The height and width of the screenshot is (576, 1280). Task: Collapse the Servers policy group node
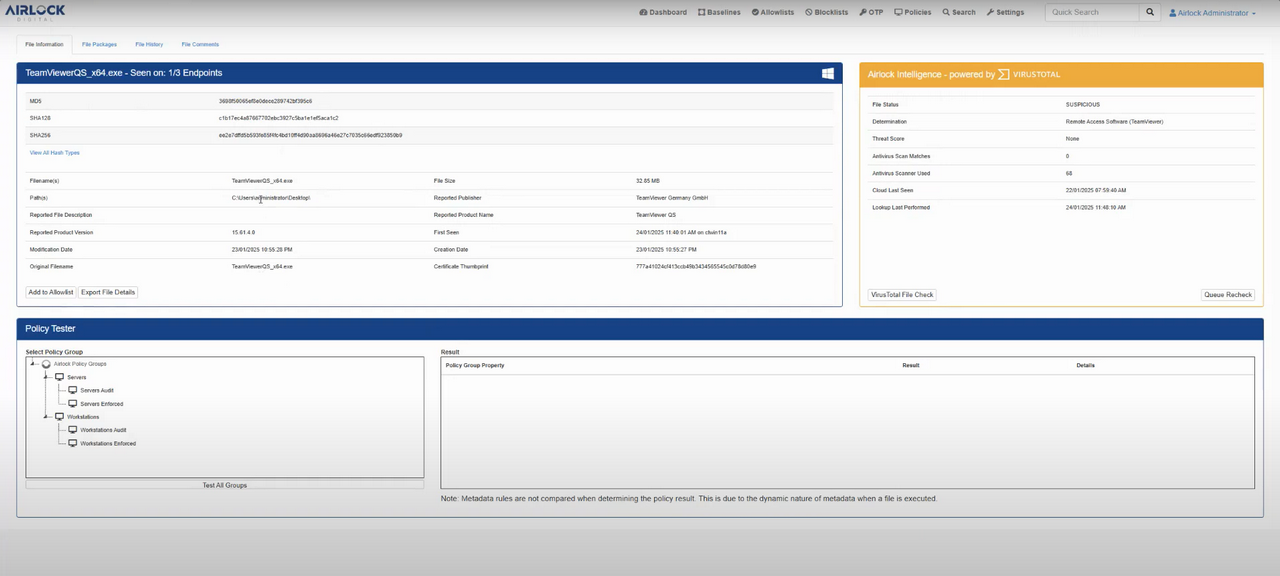coord(46,377)
